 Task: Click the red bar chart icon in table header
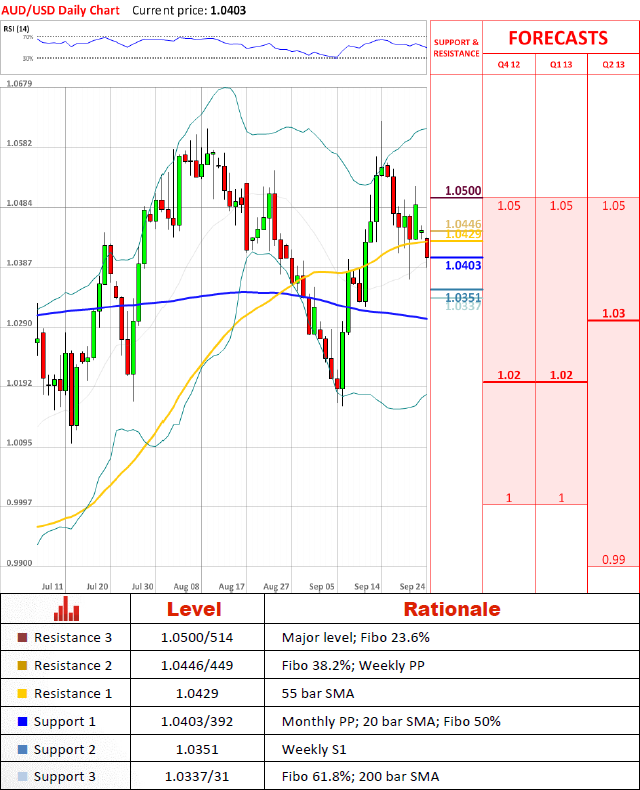click(66, 609)
